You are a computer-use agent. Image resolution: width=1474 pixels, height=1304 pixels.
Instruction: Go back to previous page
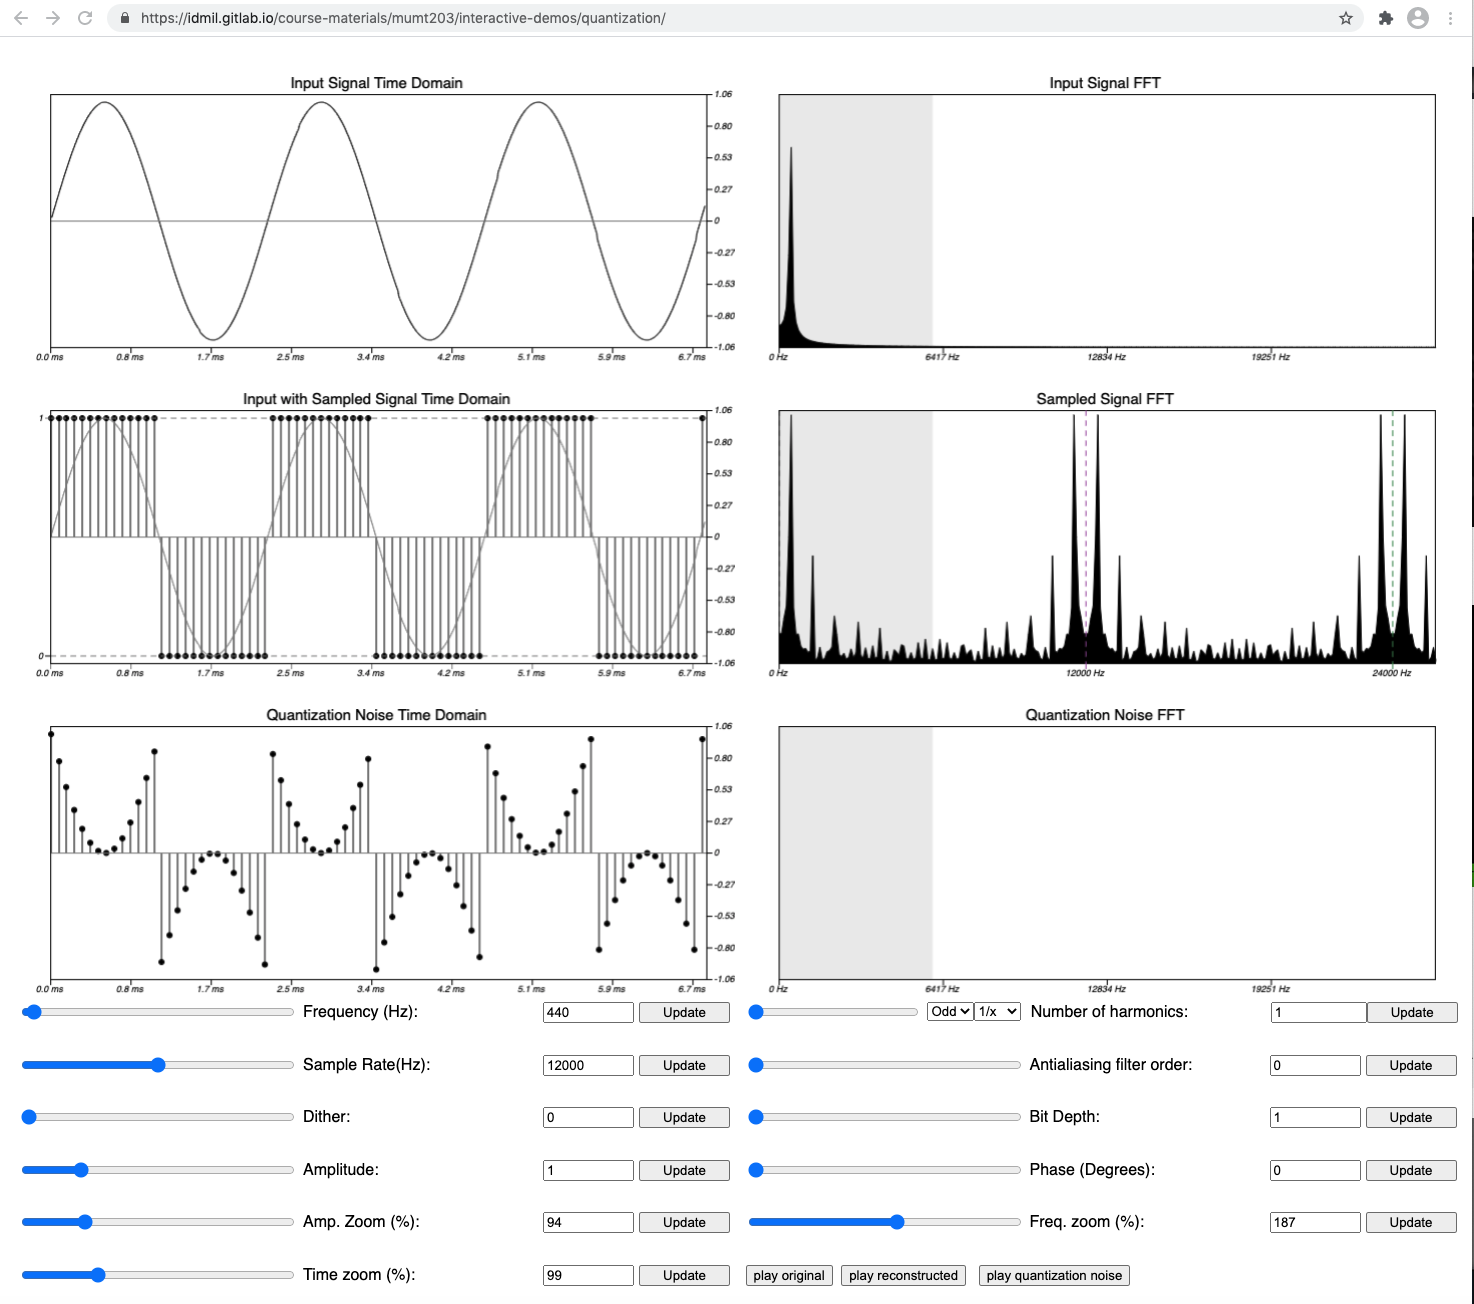(21, 18)
